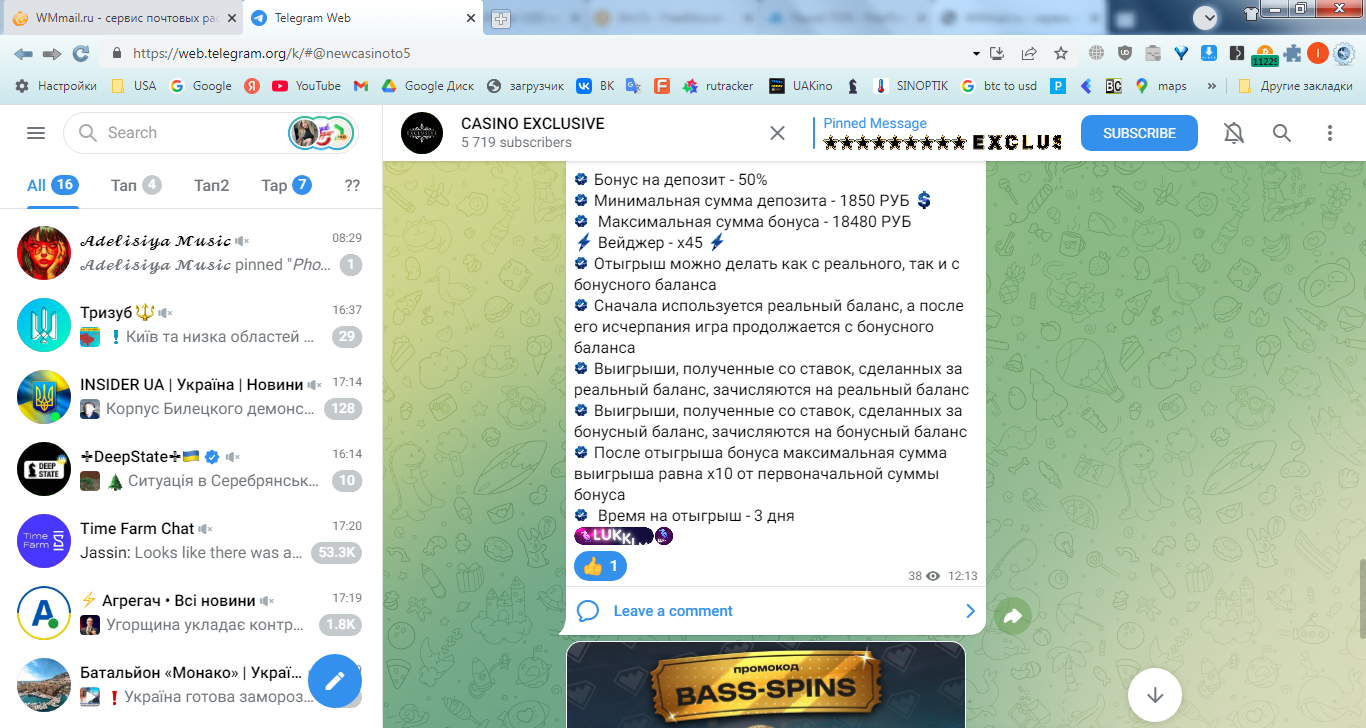Expand address bar dropdown arrow
The image size is (1366, 728).
coord(976,53)
